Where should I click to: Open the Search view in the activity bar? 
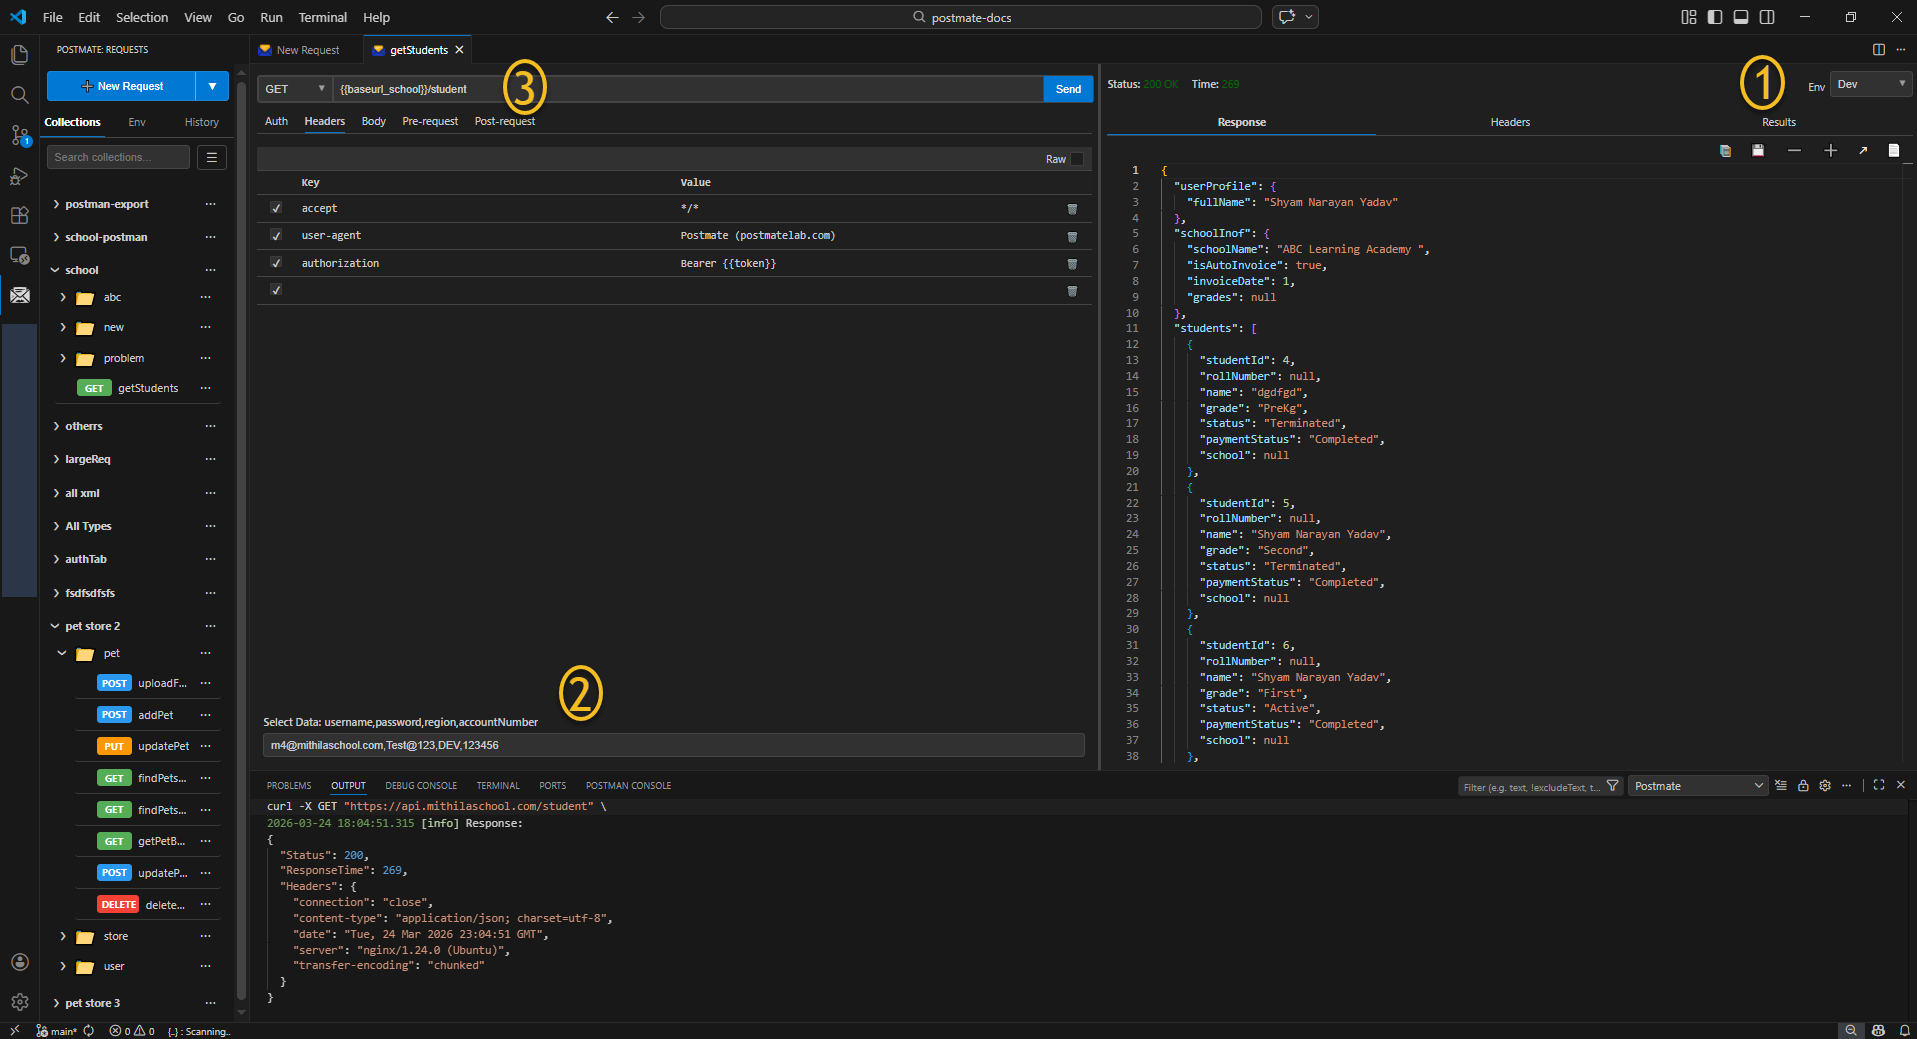(x=19, y=96)
